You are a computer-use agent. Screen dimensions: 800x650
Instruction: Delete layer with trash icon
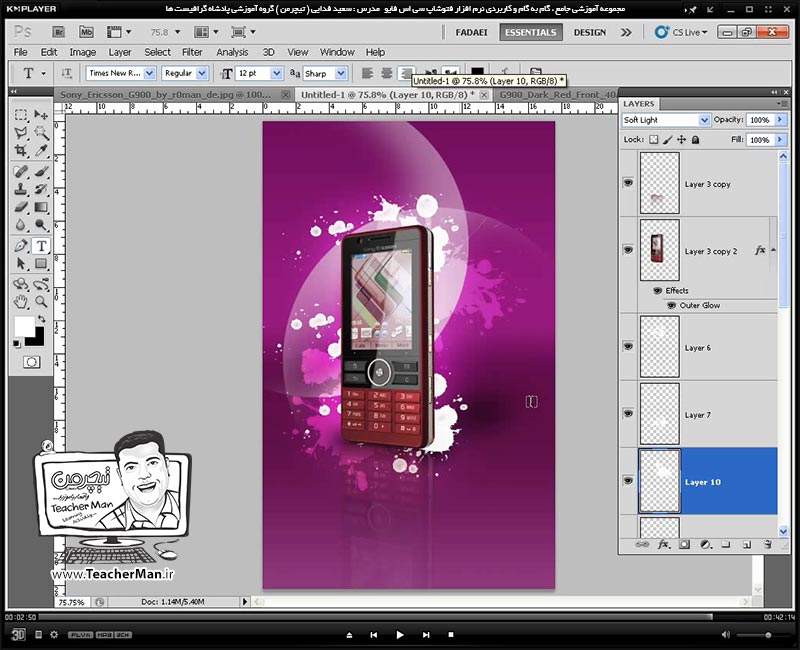768,544
